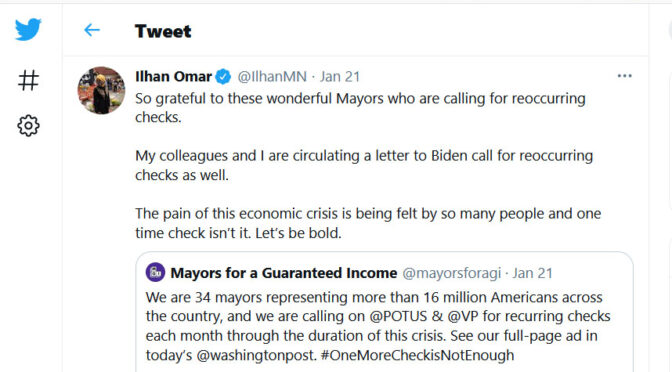The height and width of the screenshot is (372, 672).
Task: Open Mayors for a Guaranteed Income name
Action: click(284, 273)
